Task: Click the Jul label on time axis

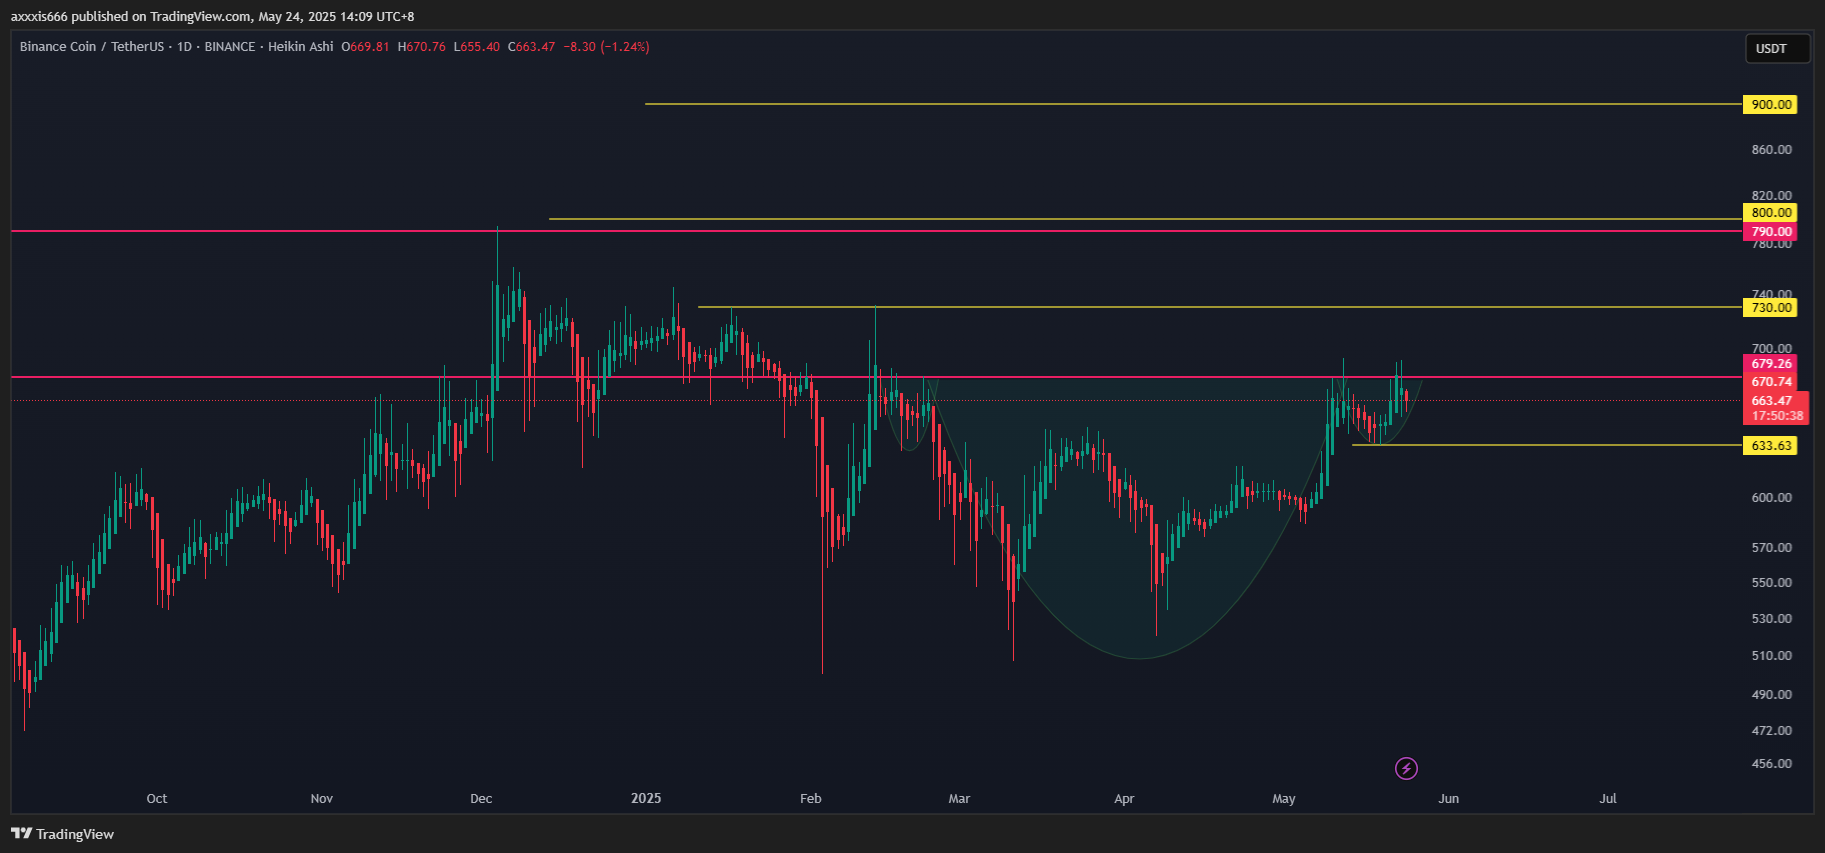Action: 1608,798
